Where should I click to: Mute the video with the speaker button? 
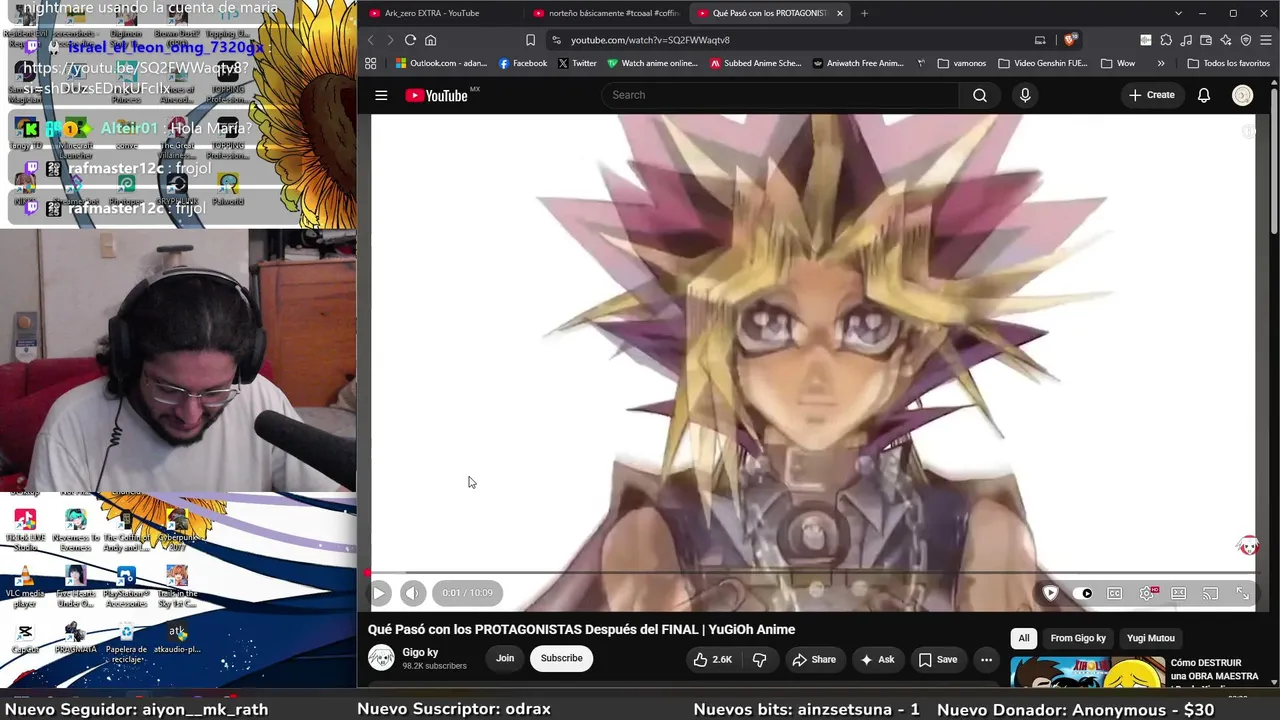[x=412, y=593]
